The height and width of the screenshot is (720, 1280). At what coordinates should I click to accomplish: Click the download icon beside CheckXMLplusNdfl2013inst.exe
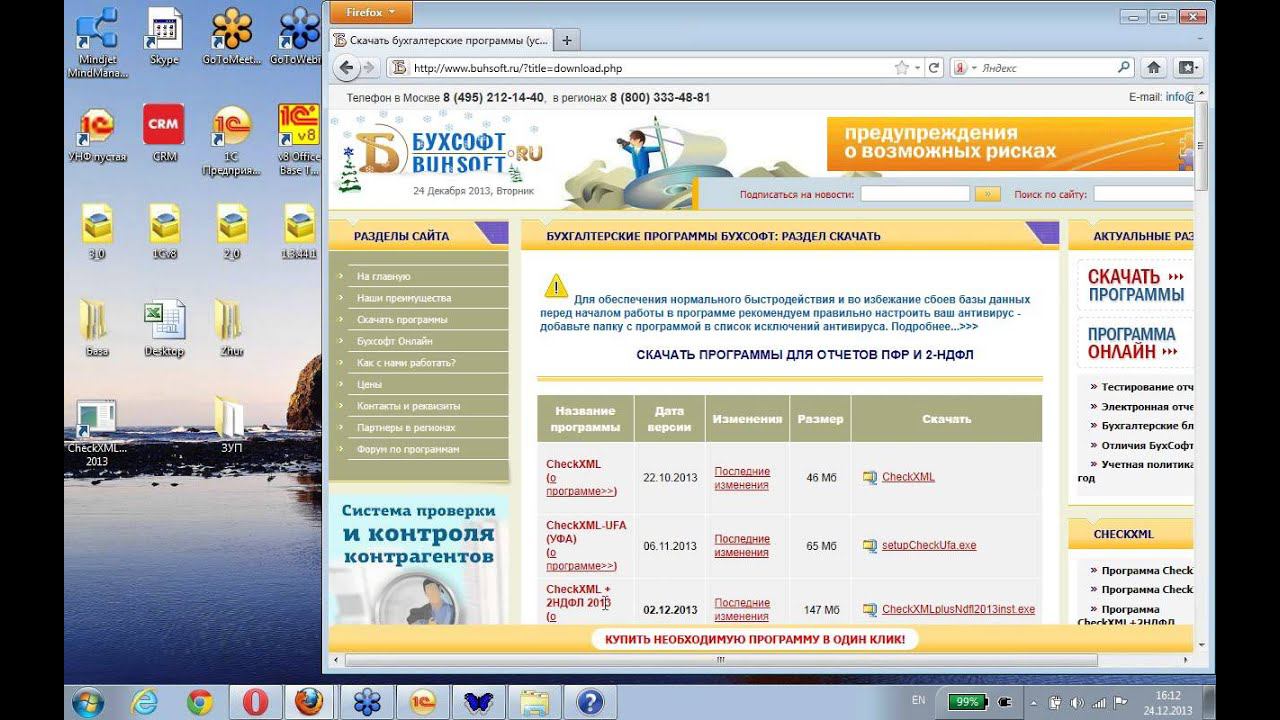869,610
